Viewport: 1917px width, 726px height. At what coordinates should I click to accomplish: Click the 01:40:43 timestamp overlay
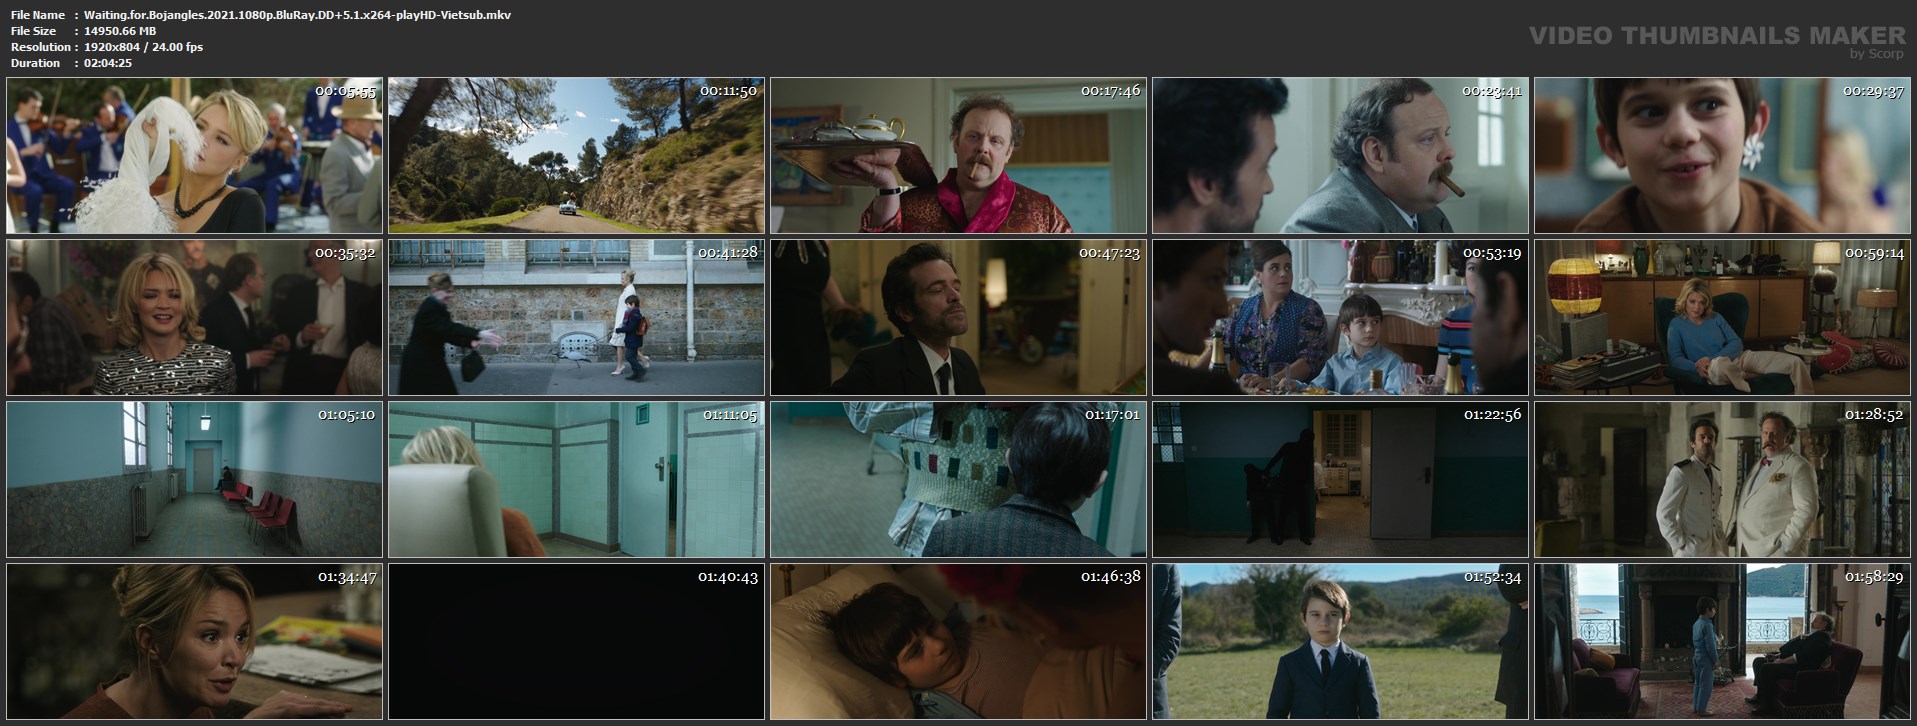(729, 577)
